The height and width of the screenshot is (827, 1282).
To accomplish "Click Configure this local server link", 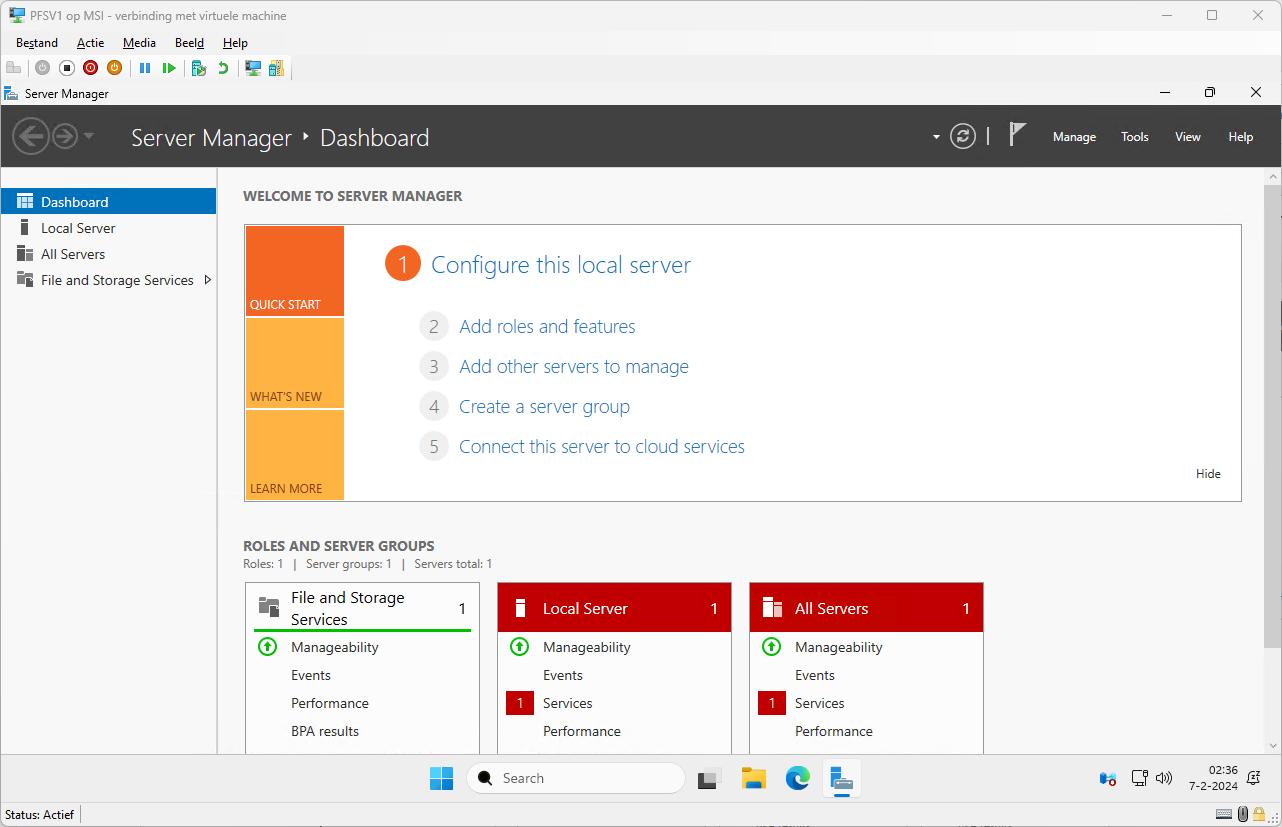I will pyautogui.click(x=561, y=265).
